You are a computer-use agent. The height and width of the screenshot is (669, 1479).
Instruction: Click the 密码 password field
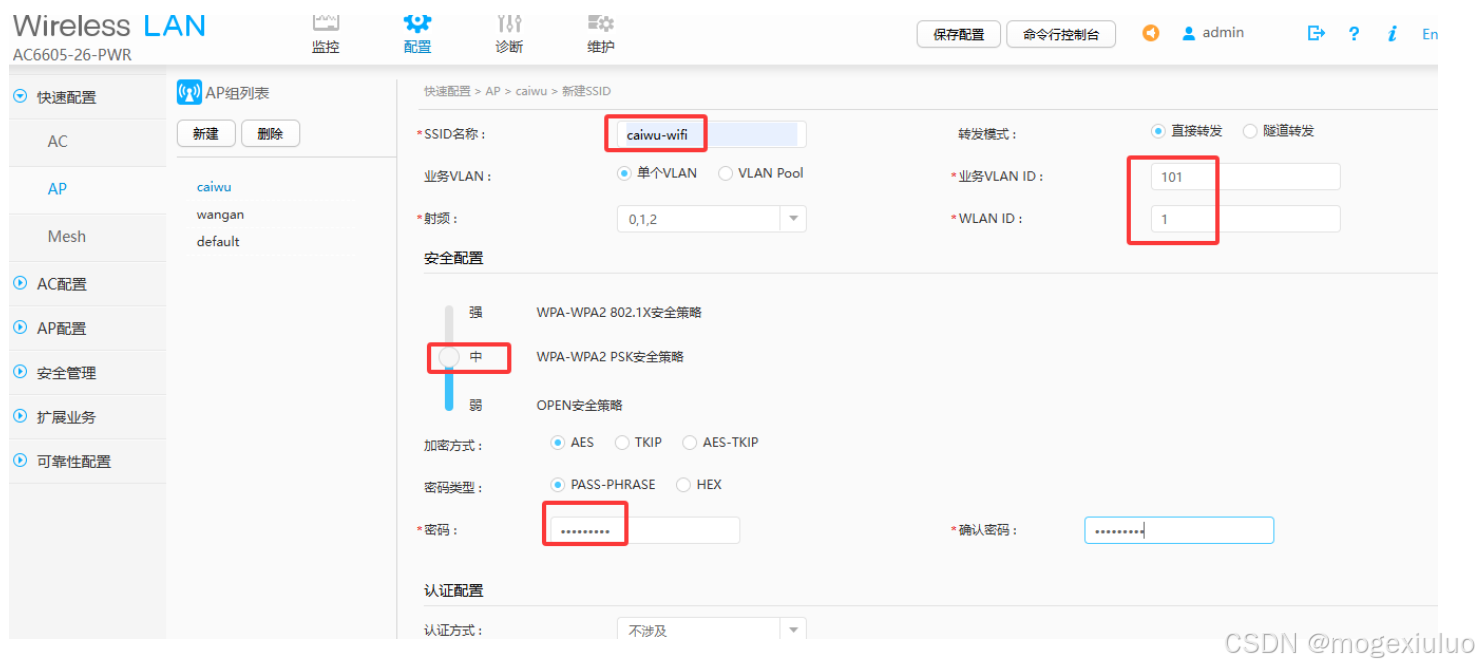pyautogui.click(x=645, y=530)
